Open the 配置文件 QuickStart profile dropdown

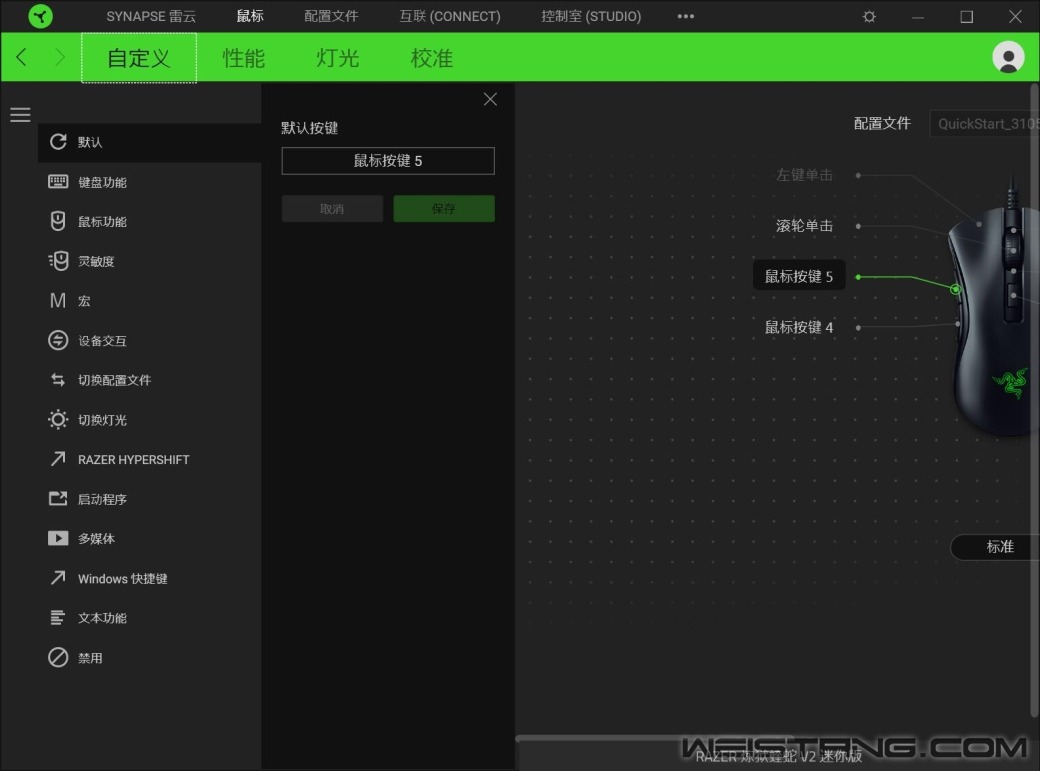point(984,123)
